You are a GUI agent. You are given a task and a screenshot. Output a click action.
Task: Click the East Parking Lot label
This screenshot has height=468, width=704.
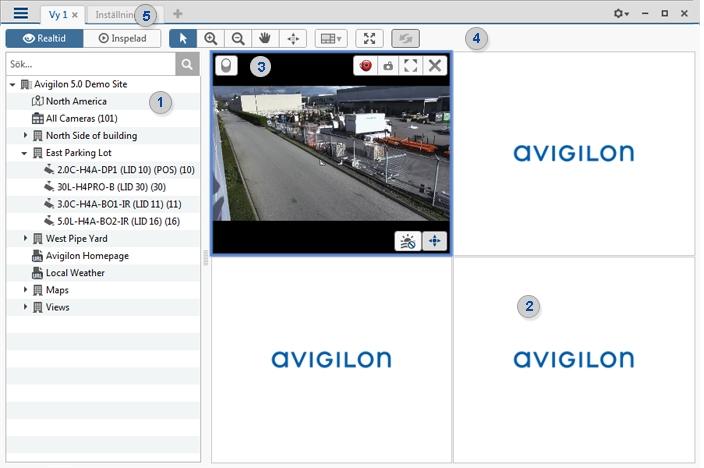click(x=79, y=153)
